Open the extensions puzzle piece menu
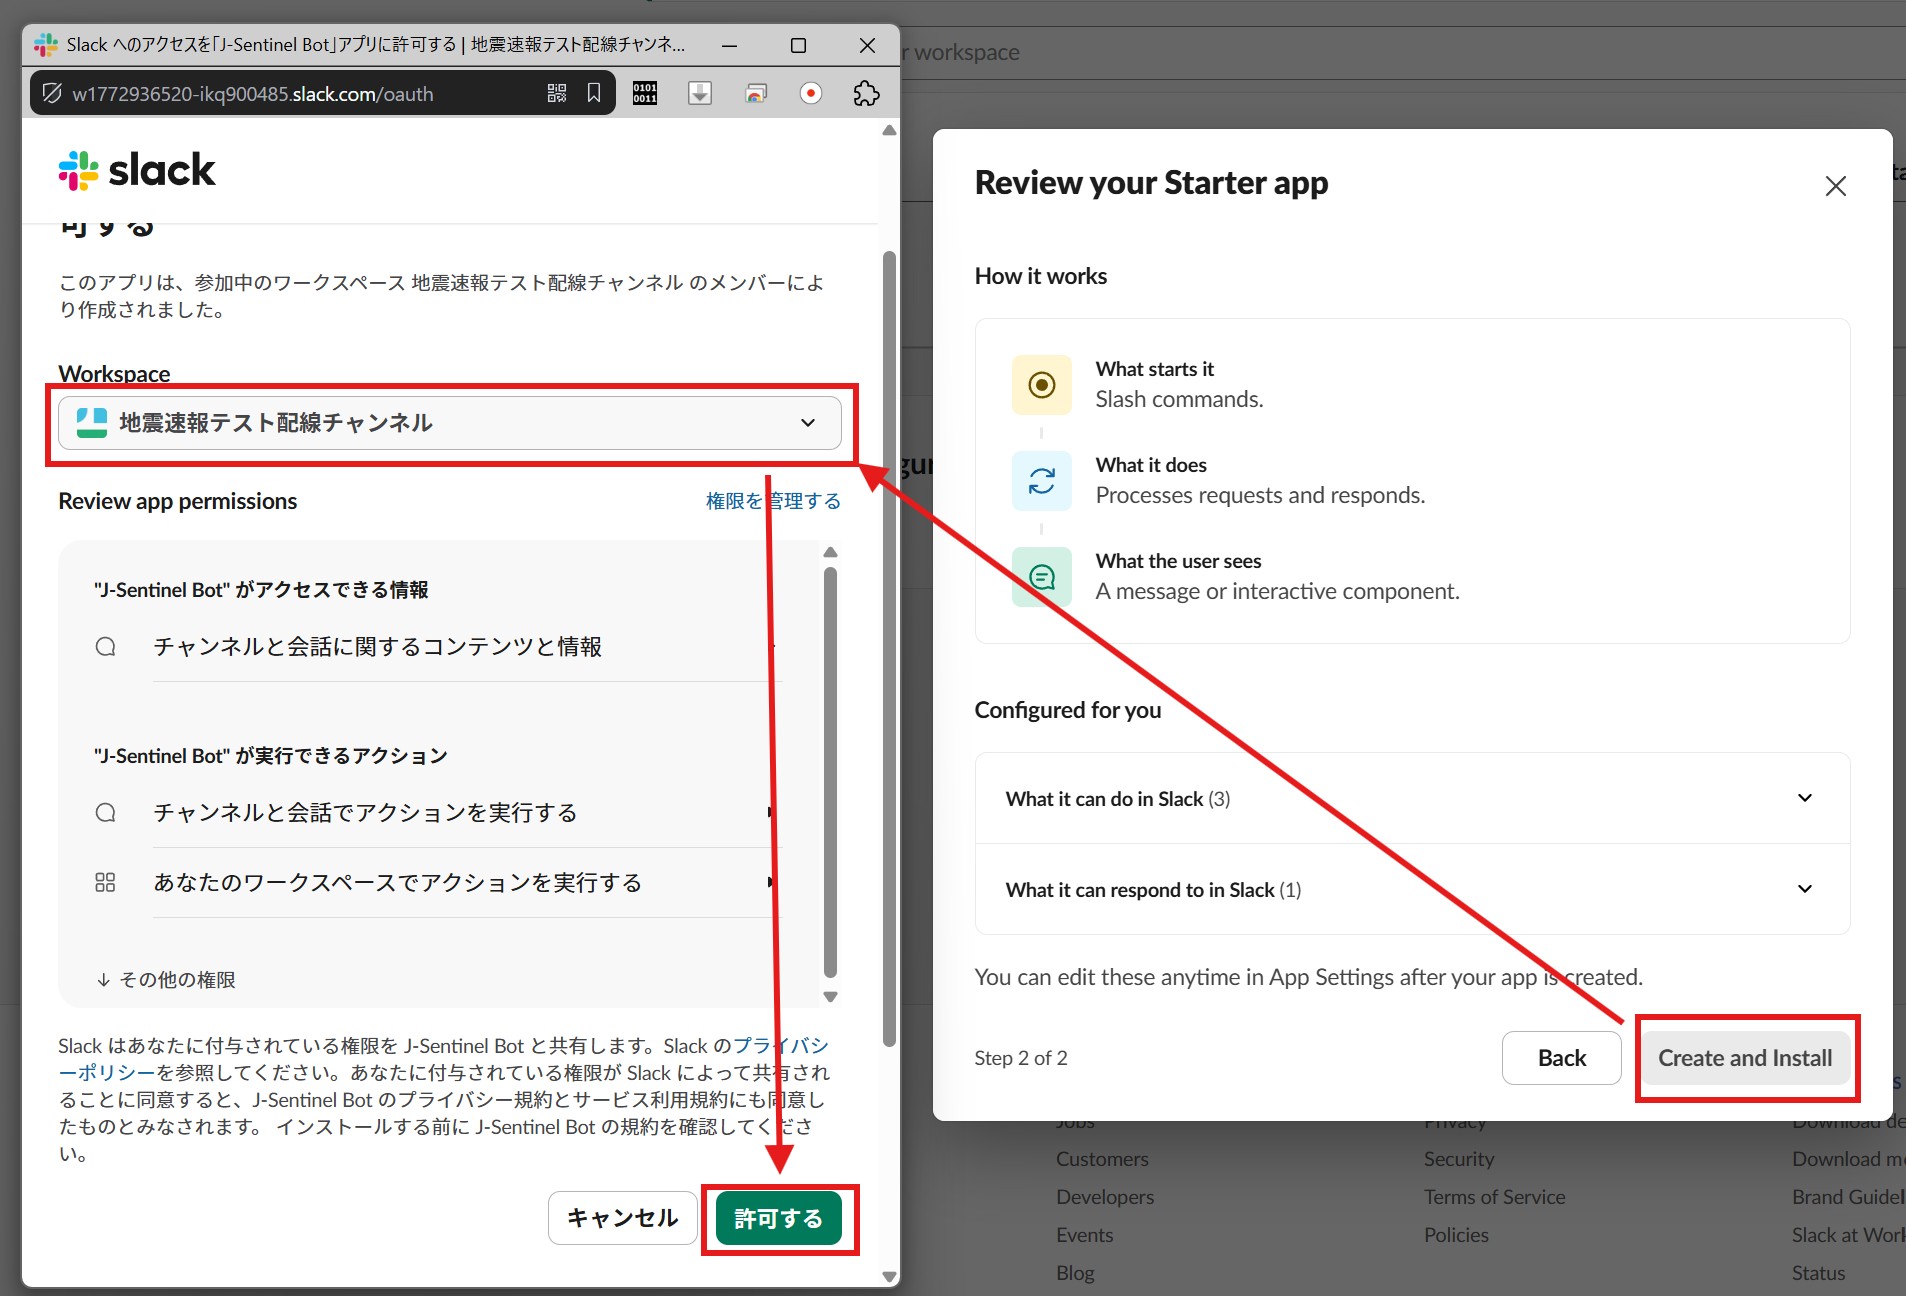 click(866, 93)
